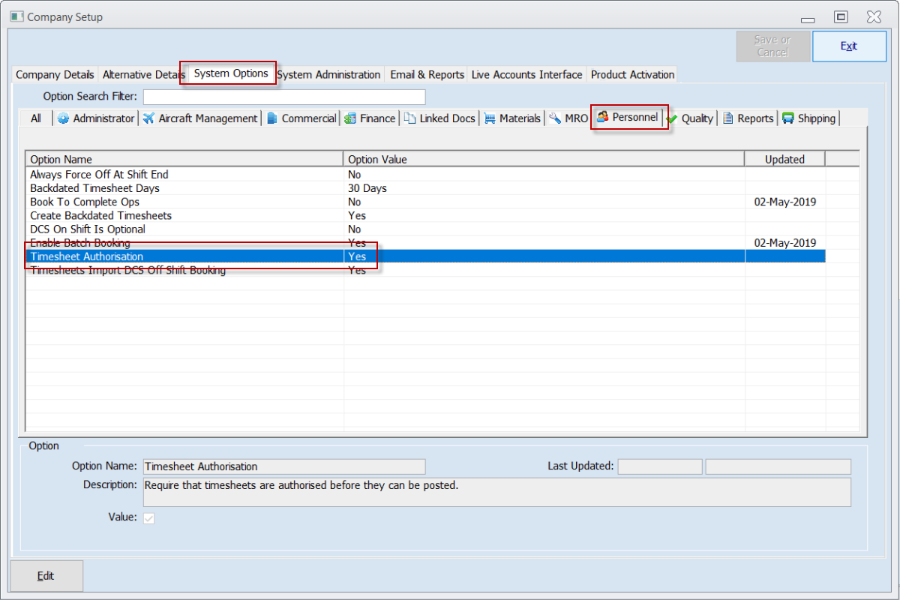This screenshot has width=900, height=600.
Task: Click the Exit button
Action: [849, 47]
